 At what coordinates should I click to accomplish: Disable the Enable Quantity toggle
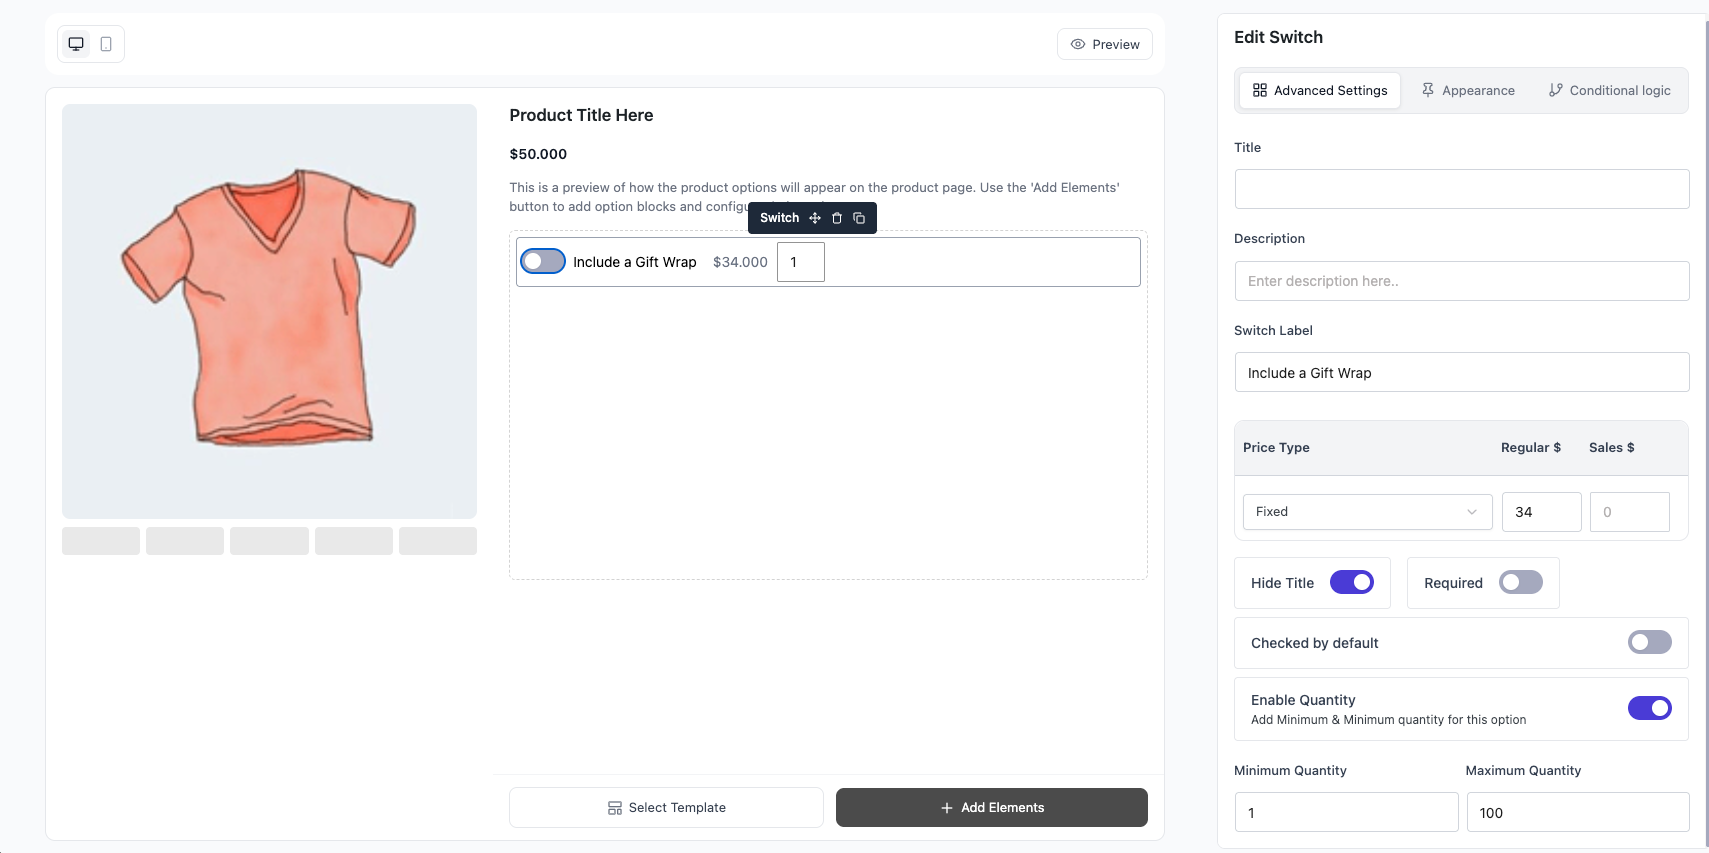1650,708
